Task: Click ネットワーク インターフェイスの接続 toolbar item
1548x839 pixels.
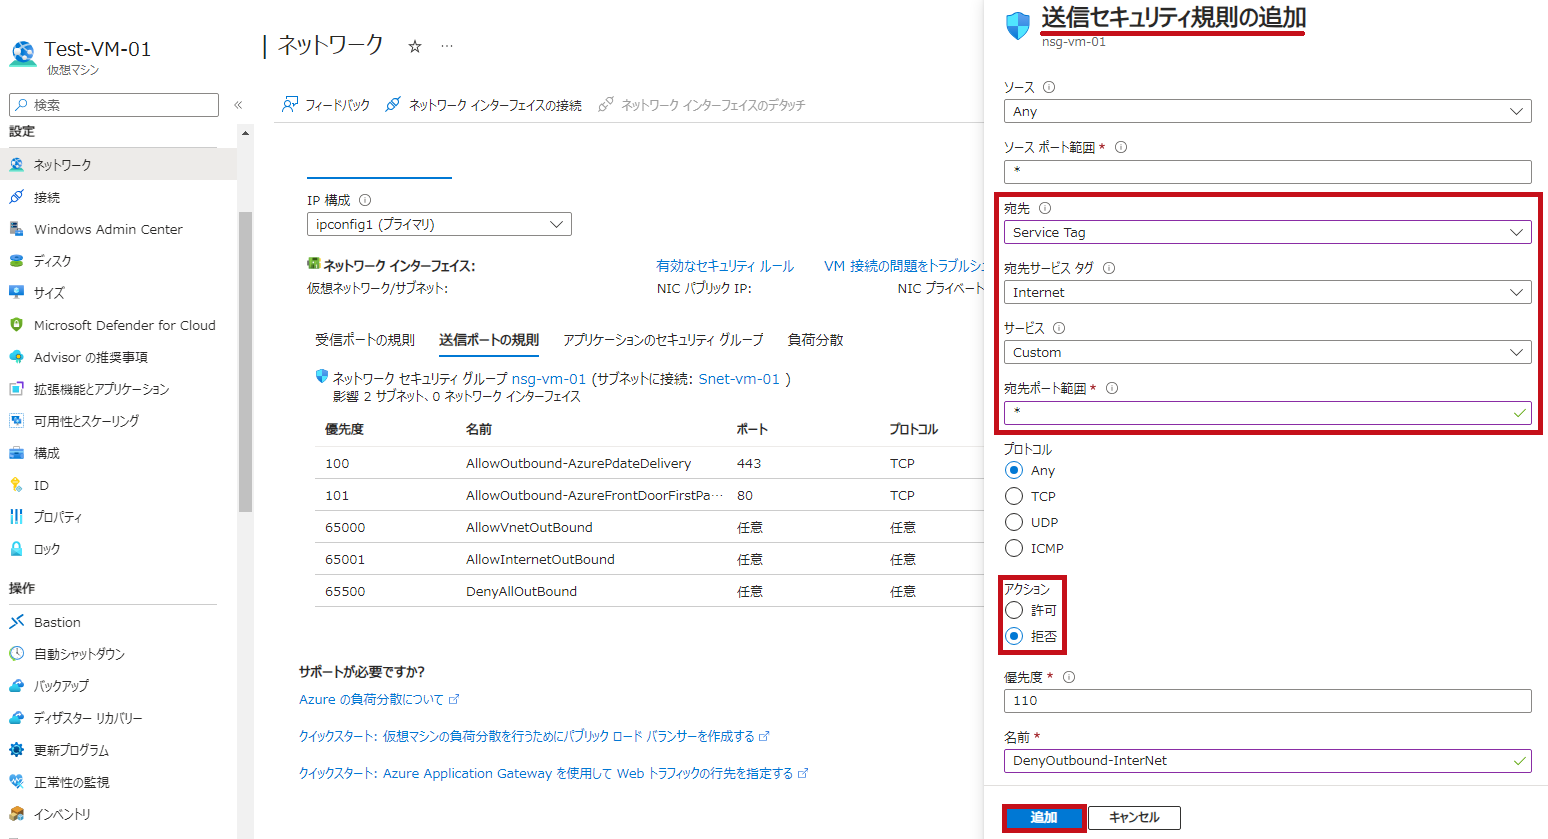Action: coord(484,105)
